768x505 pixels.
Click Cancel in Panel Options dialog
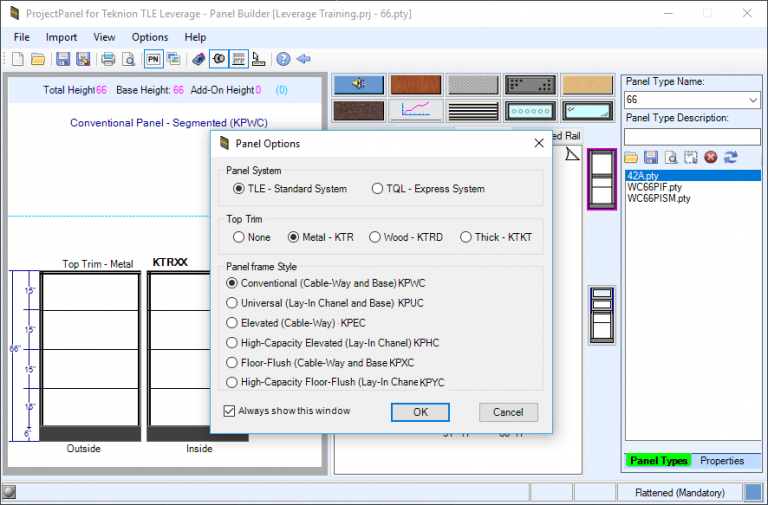tap(508, 412)
